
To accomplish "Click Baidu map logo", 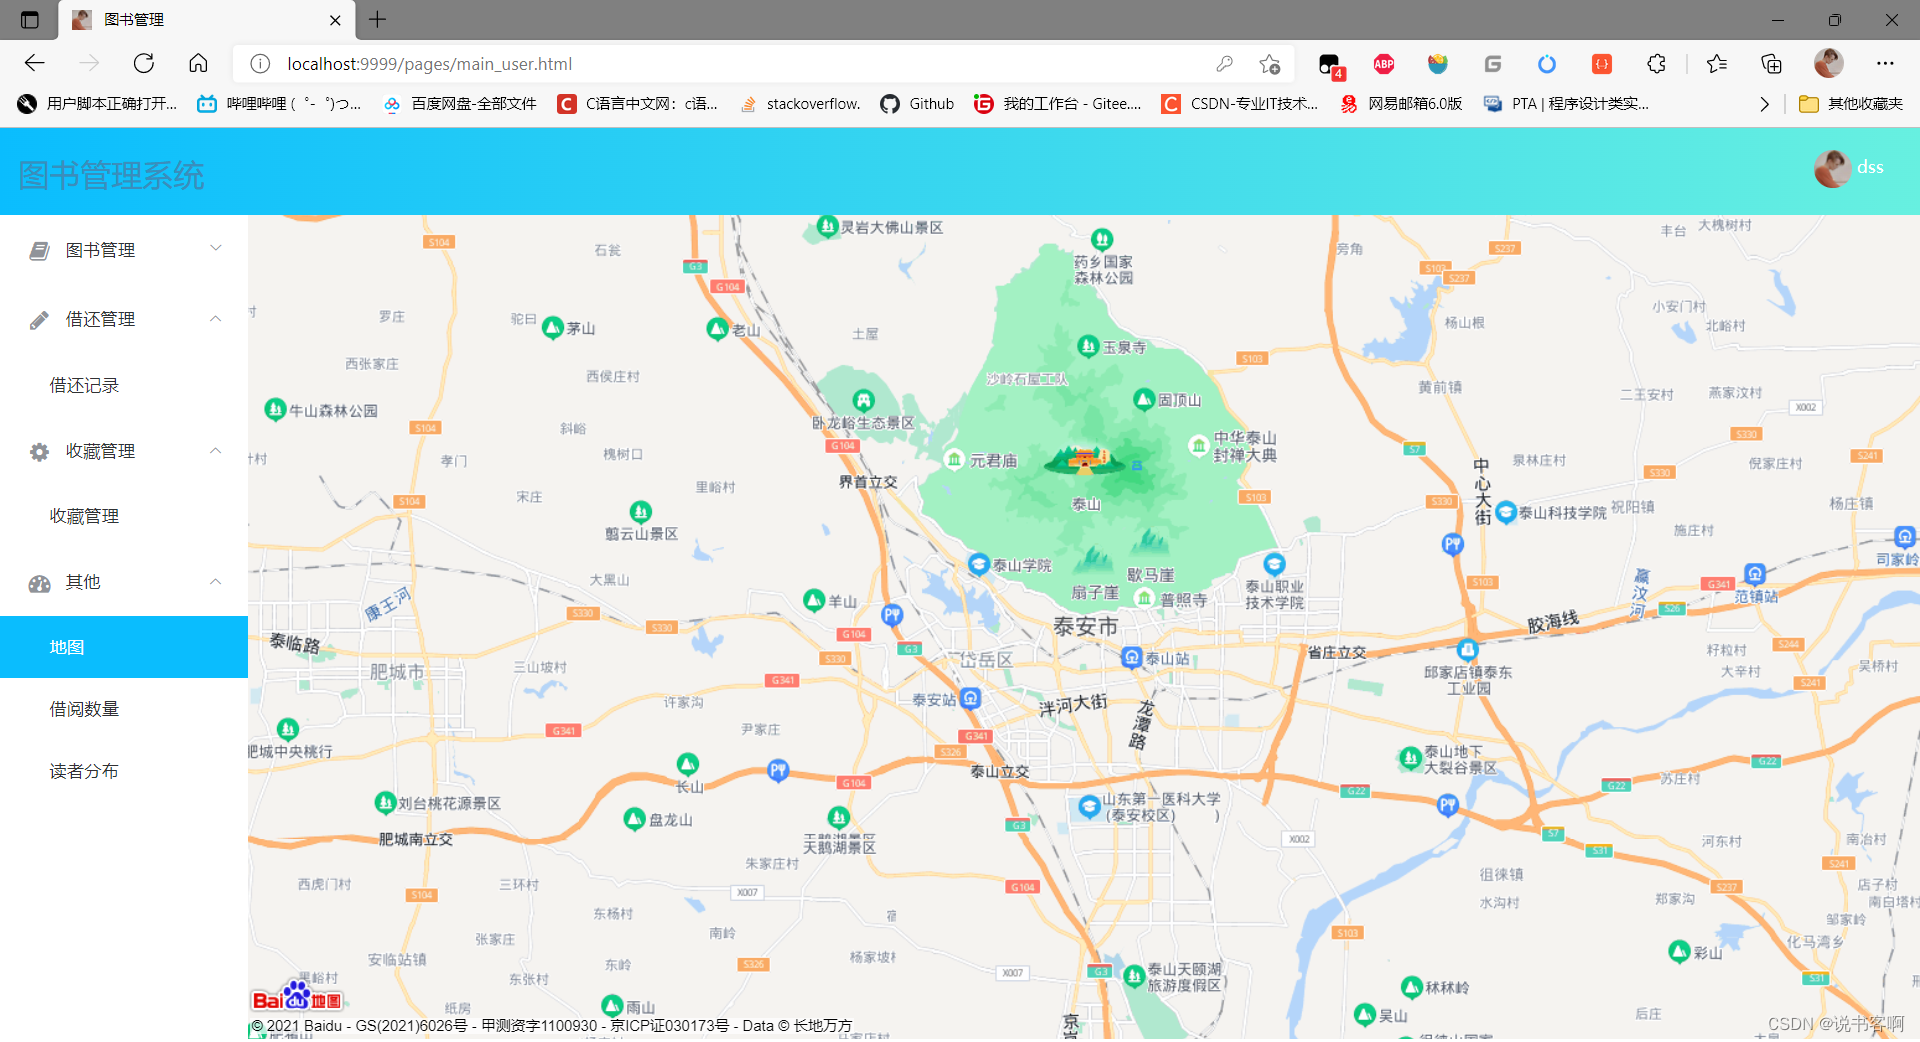I will [x=297, y=996].
